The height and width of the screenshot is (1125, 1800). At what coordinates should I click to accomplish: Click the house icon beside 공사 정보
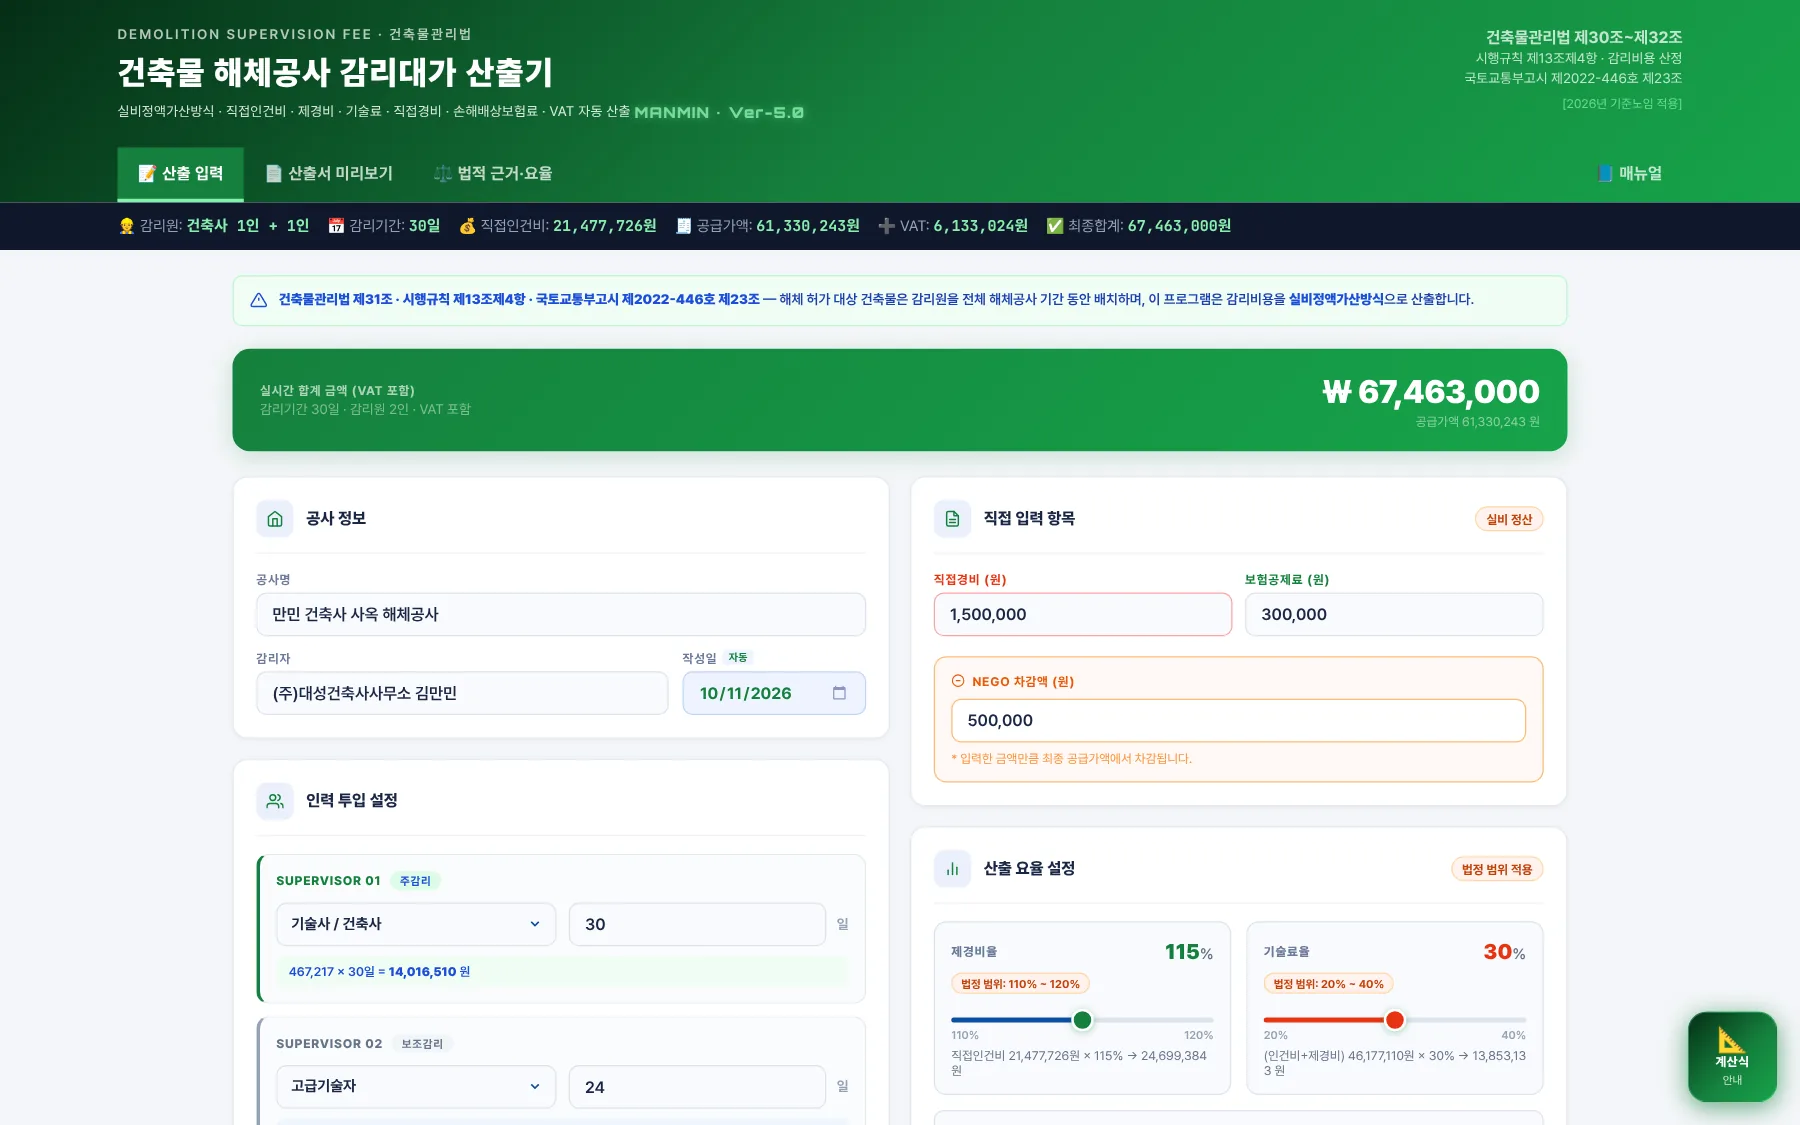pyautogui.click(x=275, y=519)
